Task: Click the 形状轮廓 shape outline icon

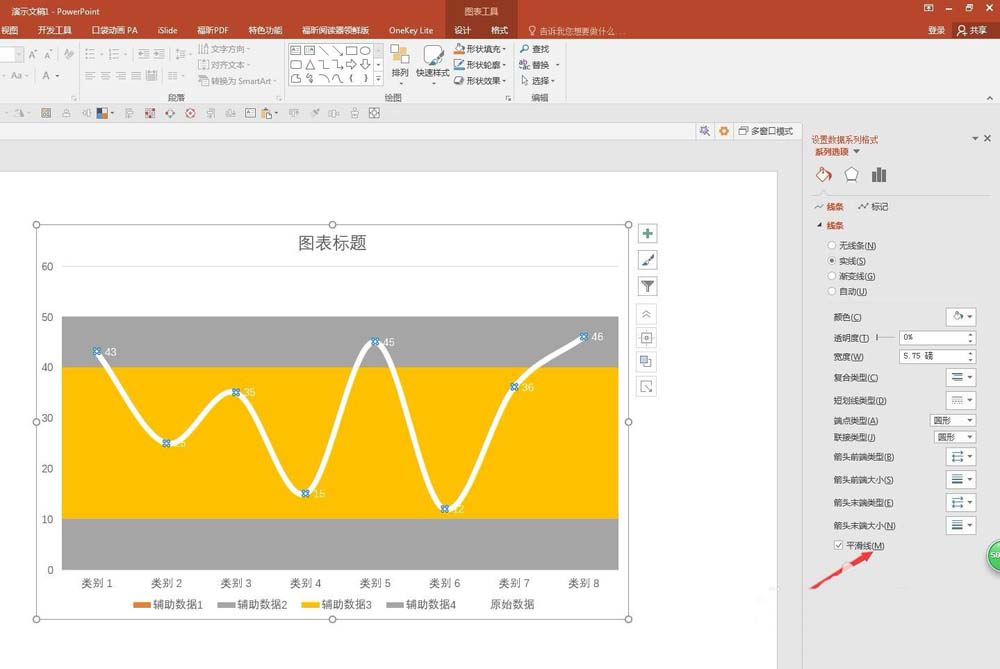Action: (x=459, y=64)
